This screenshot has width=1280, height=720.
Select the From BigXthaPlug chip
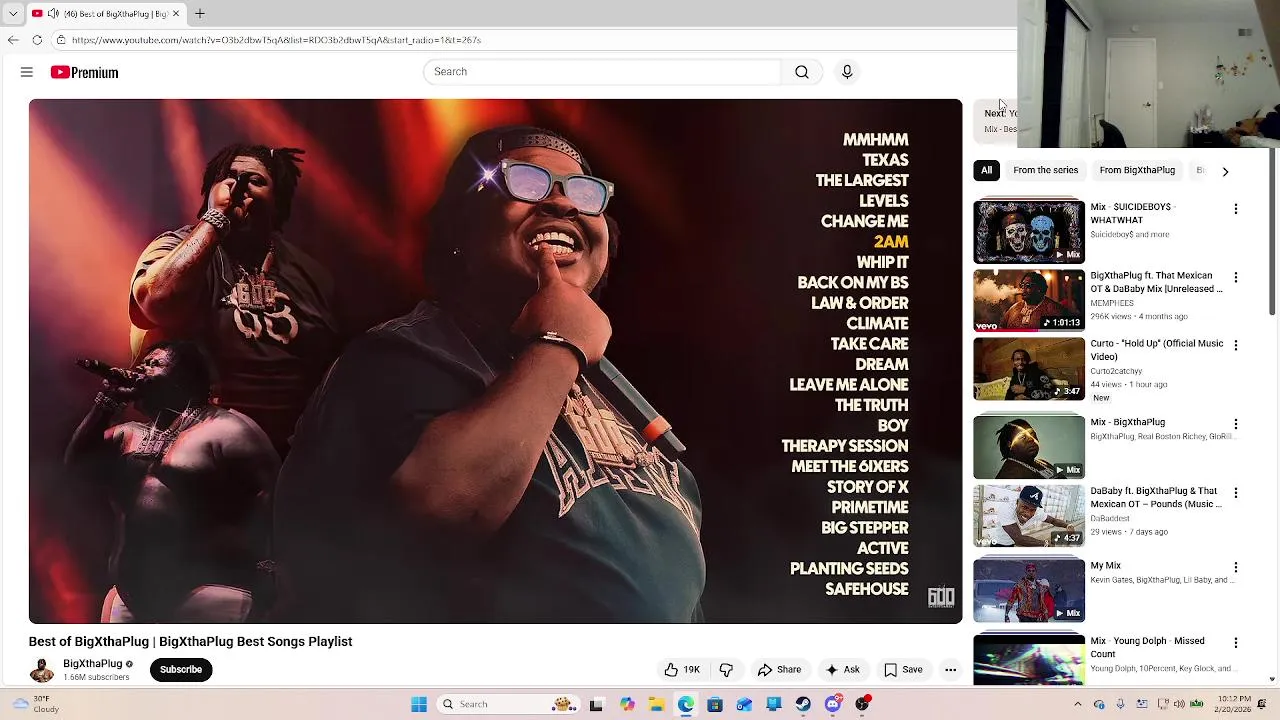coord(1137,170)
